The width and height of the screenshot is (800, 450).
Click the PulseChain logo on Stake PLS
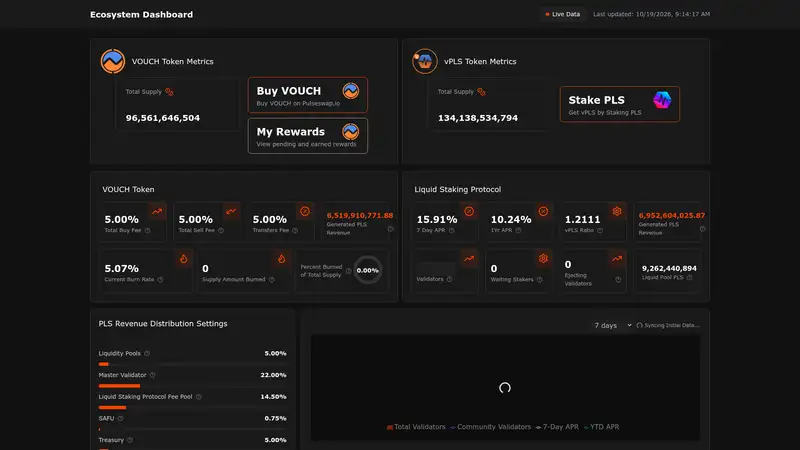(x=662, y=99)
